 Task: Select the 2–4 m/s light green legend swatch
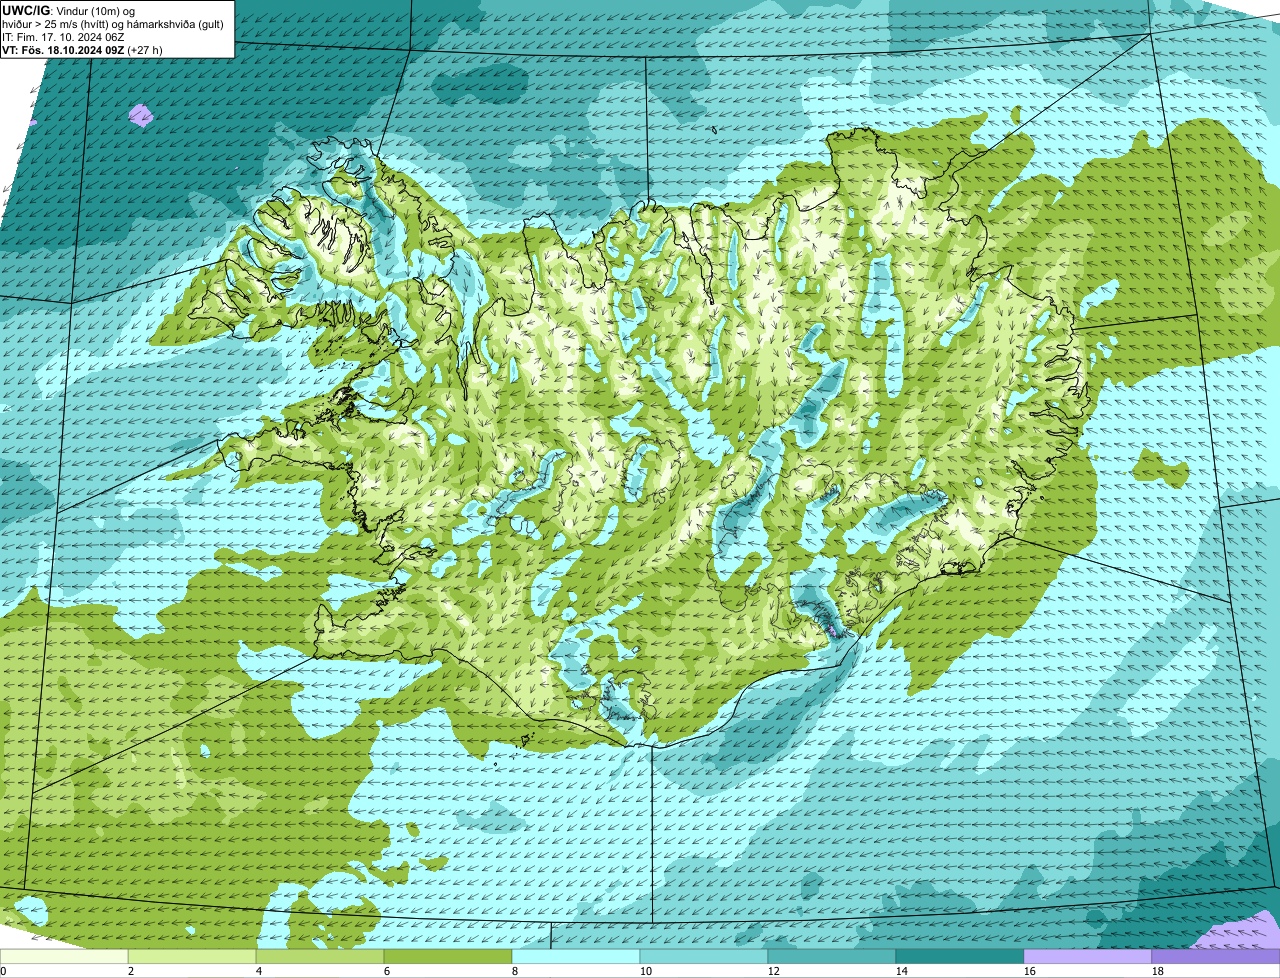[192, 957]
